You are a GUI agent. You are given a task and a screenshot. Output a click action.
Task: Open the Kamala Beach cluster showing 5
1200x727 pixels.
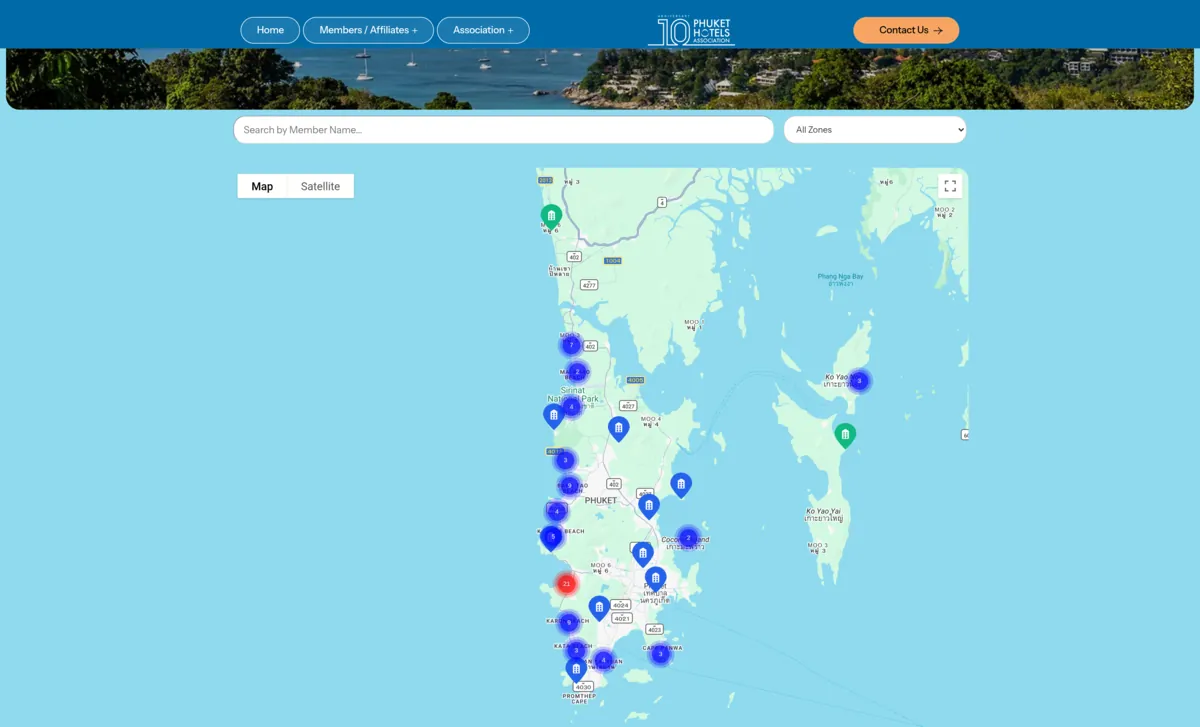tap(552, 537)
